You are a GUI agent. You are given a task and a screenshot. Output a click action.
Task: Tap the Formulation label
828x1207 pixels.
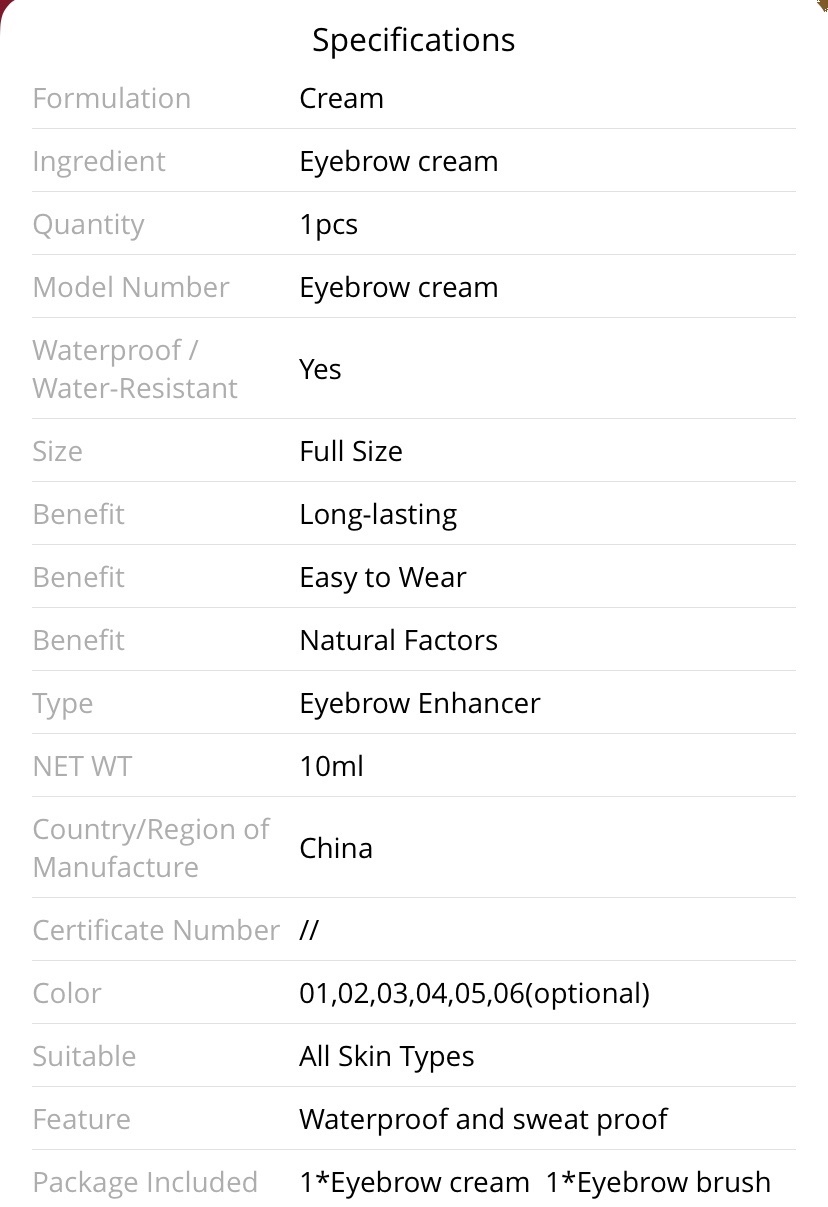(112, 98)
